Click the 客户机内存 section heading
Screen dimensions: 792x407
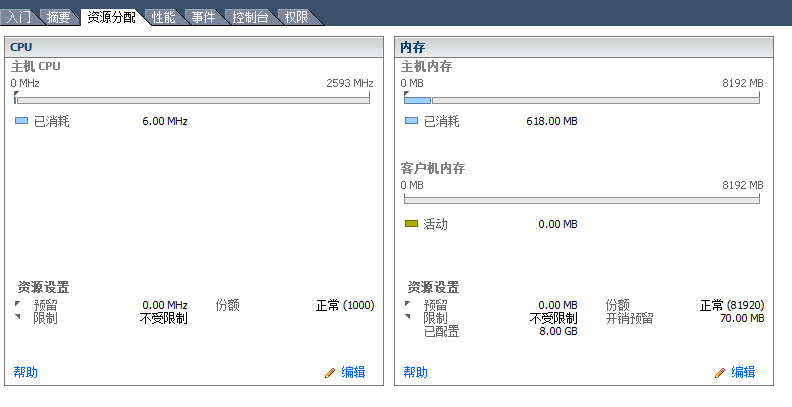coord(432,168)
